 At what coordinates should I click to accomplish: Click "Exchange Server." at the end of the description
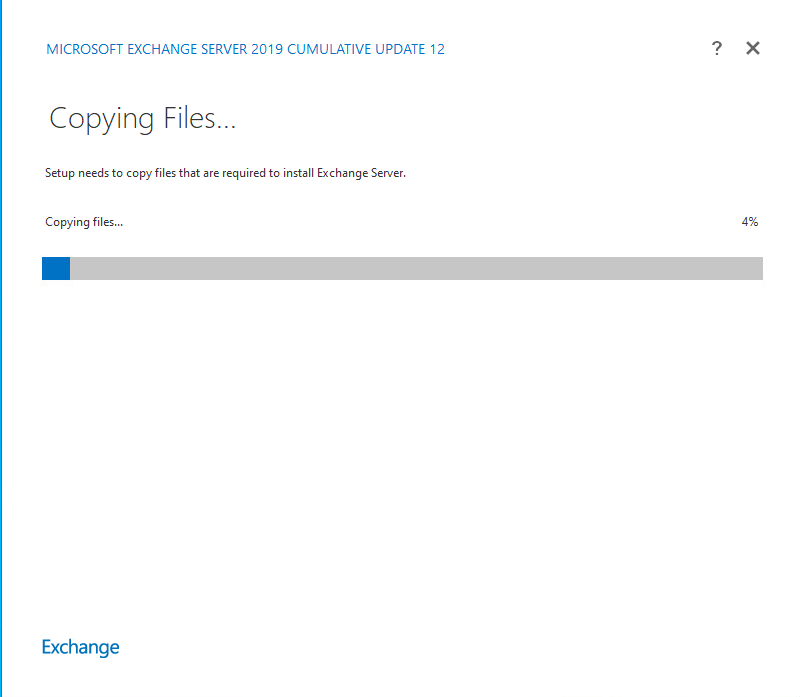pyautogui.click(x=361, y=173)
